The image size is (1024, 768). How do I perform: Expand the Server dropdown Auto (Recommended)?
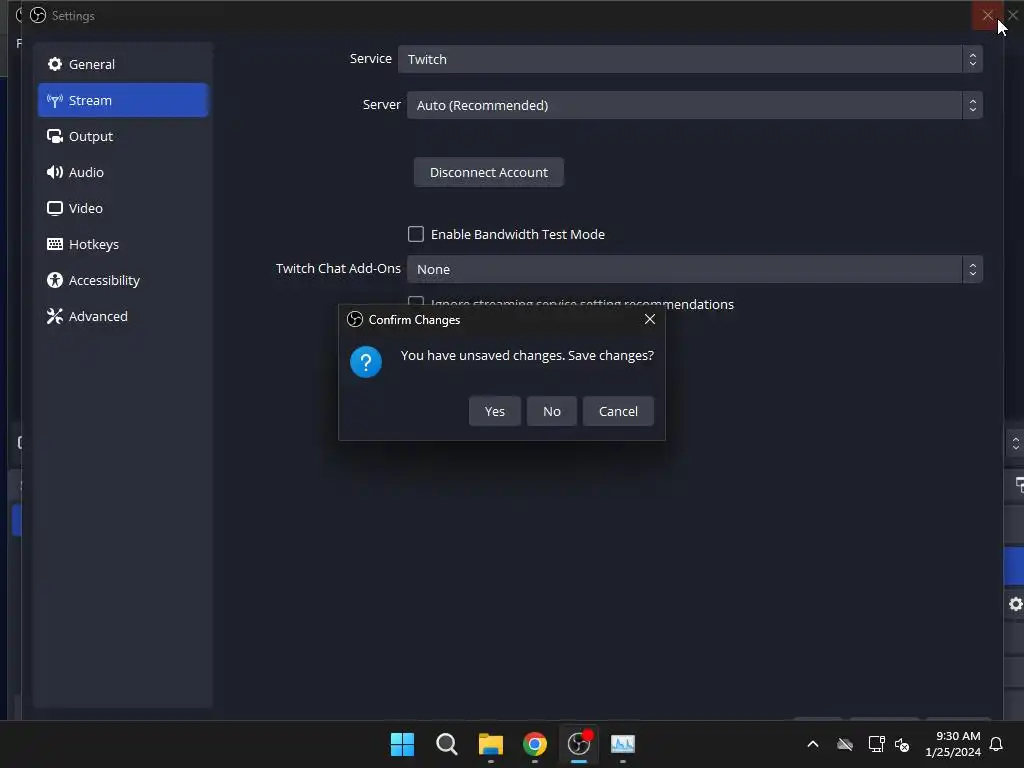click(x=694, y=105)
